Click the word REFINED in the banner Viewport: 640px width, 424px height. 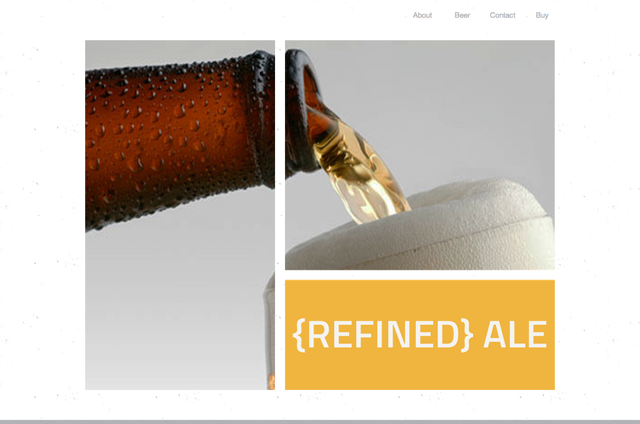[383, 335]
